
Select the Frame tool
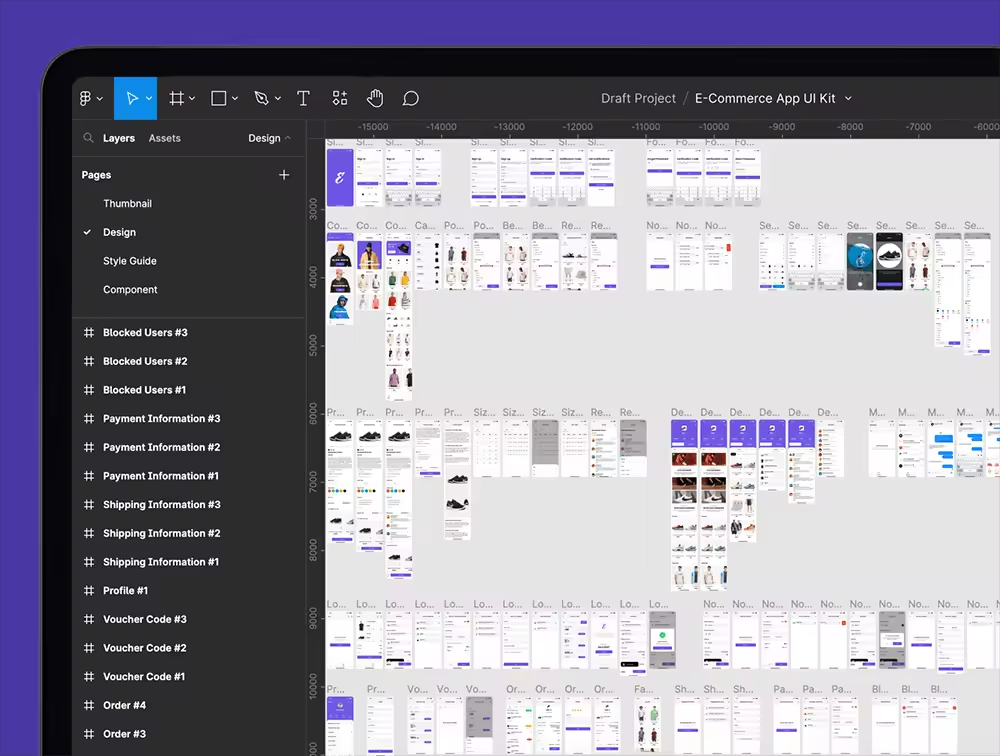click(x=176, y=98)
